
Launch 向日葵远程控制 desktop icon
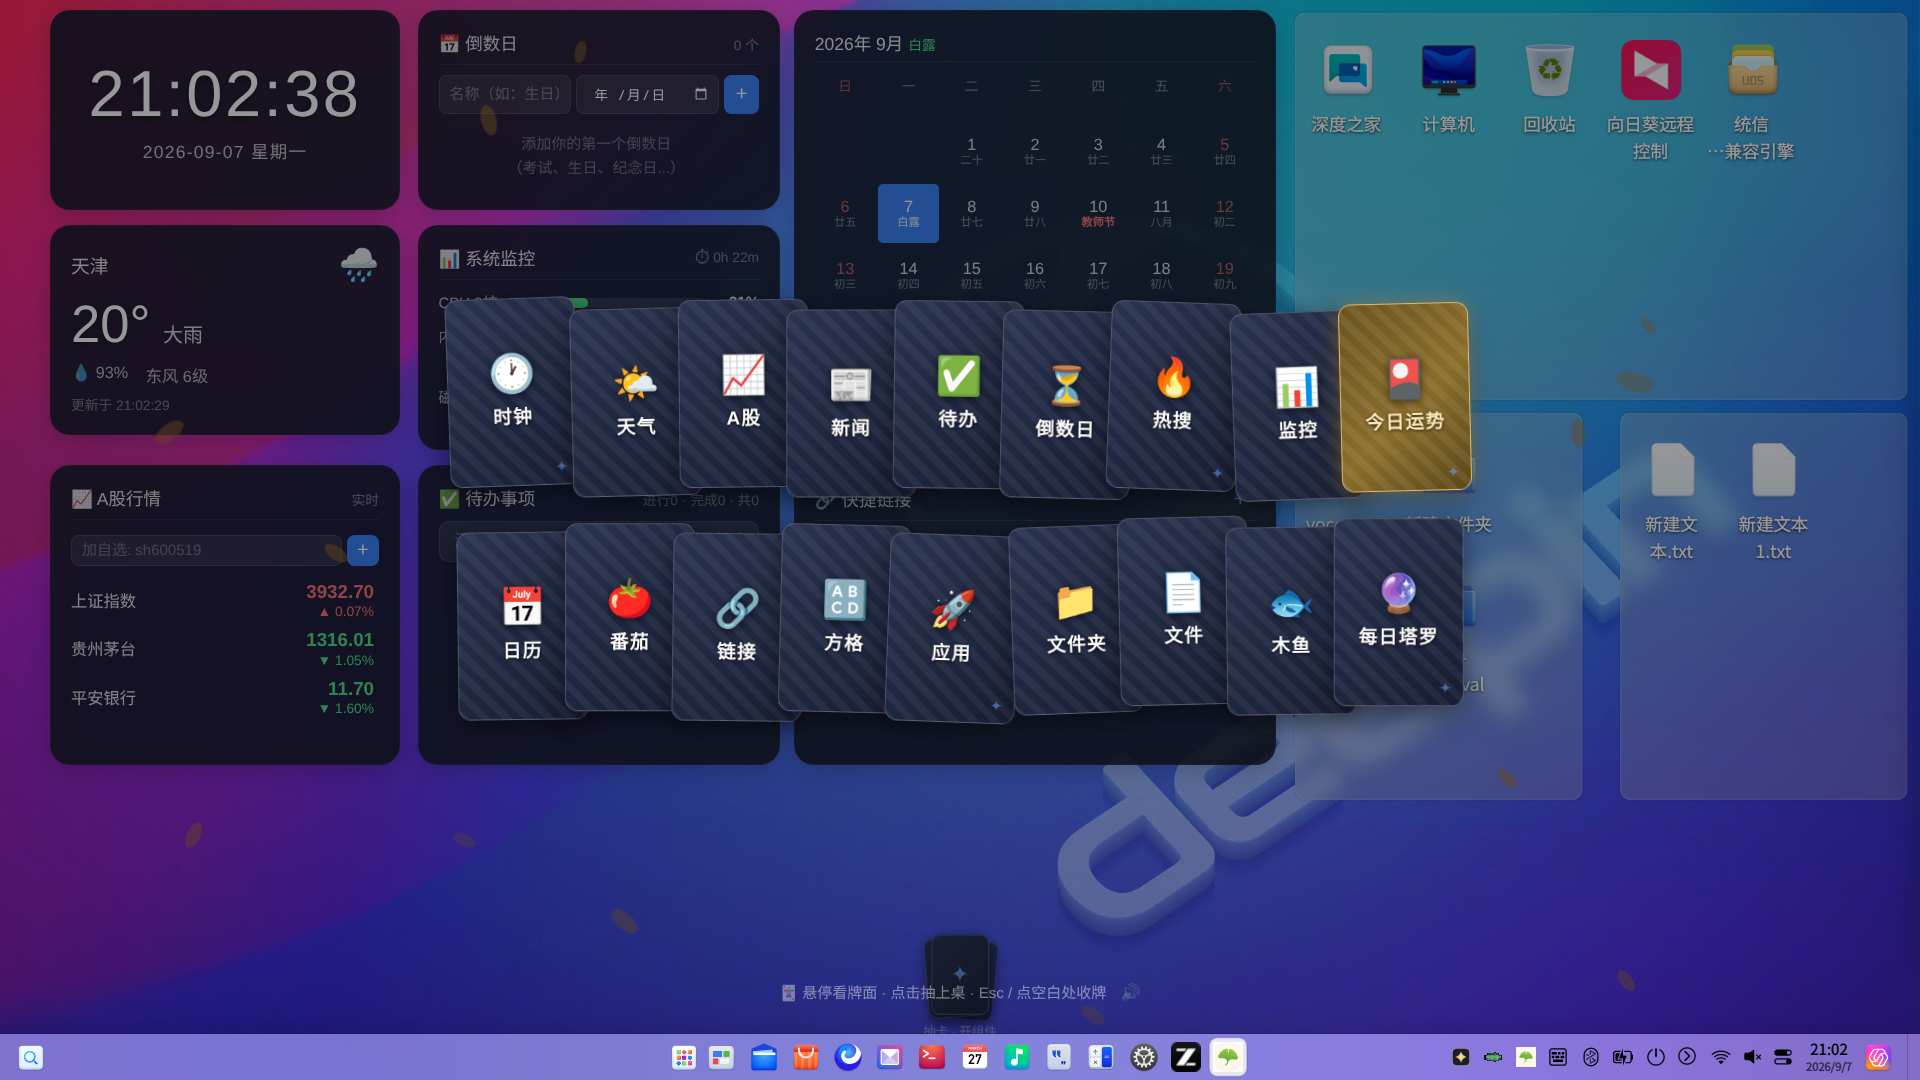[1650, 102]
